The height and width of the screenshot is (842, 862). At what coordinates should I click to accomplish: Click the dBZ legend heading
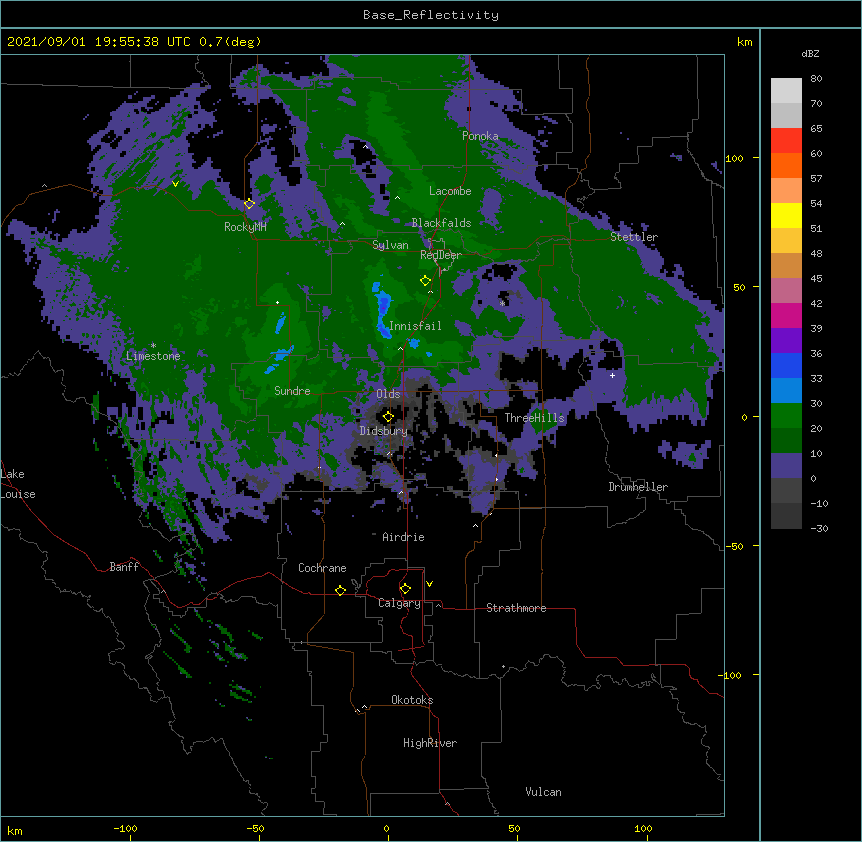pos(810,54)
